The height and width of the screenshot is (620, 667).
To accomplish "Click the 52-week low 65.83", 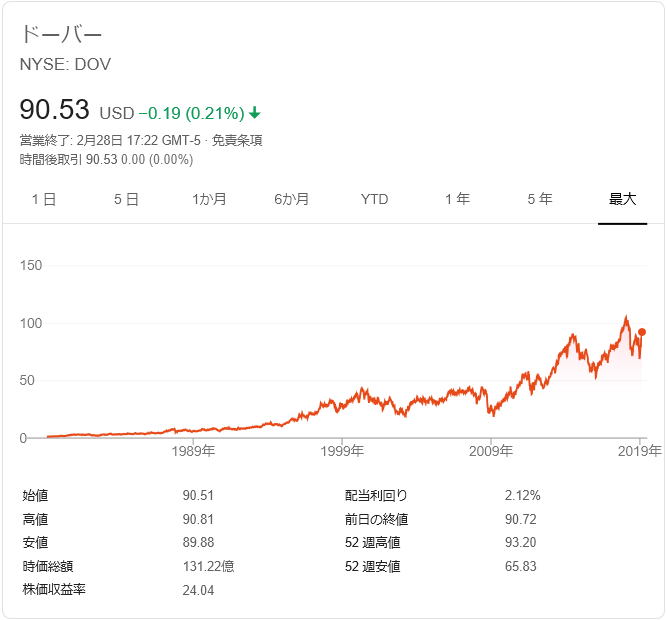I will (x=521, y=567).
